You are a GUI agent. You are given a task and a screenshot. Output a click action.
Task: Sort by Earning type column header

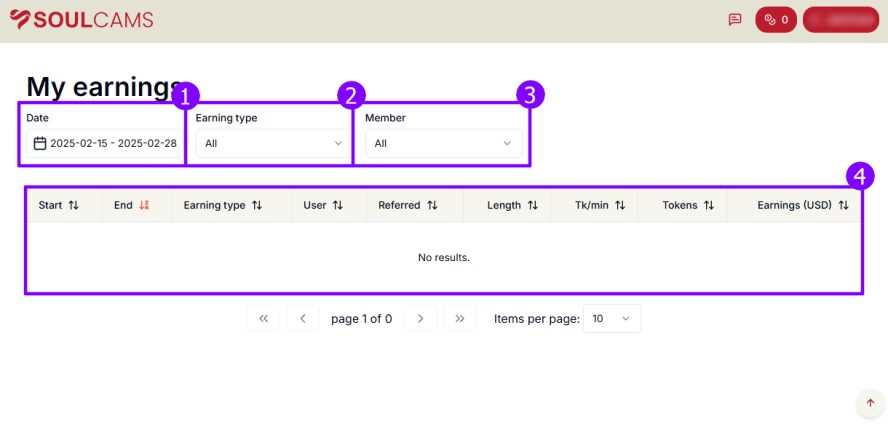coord(222,205)
